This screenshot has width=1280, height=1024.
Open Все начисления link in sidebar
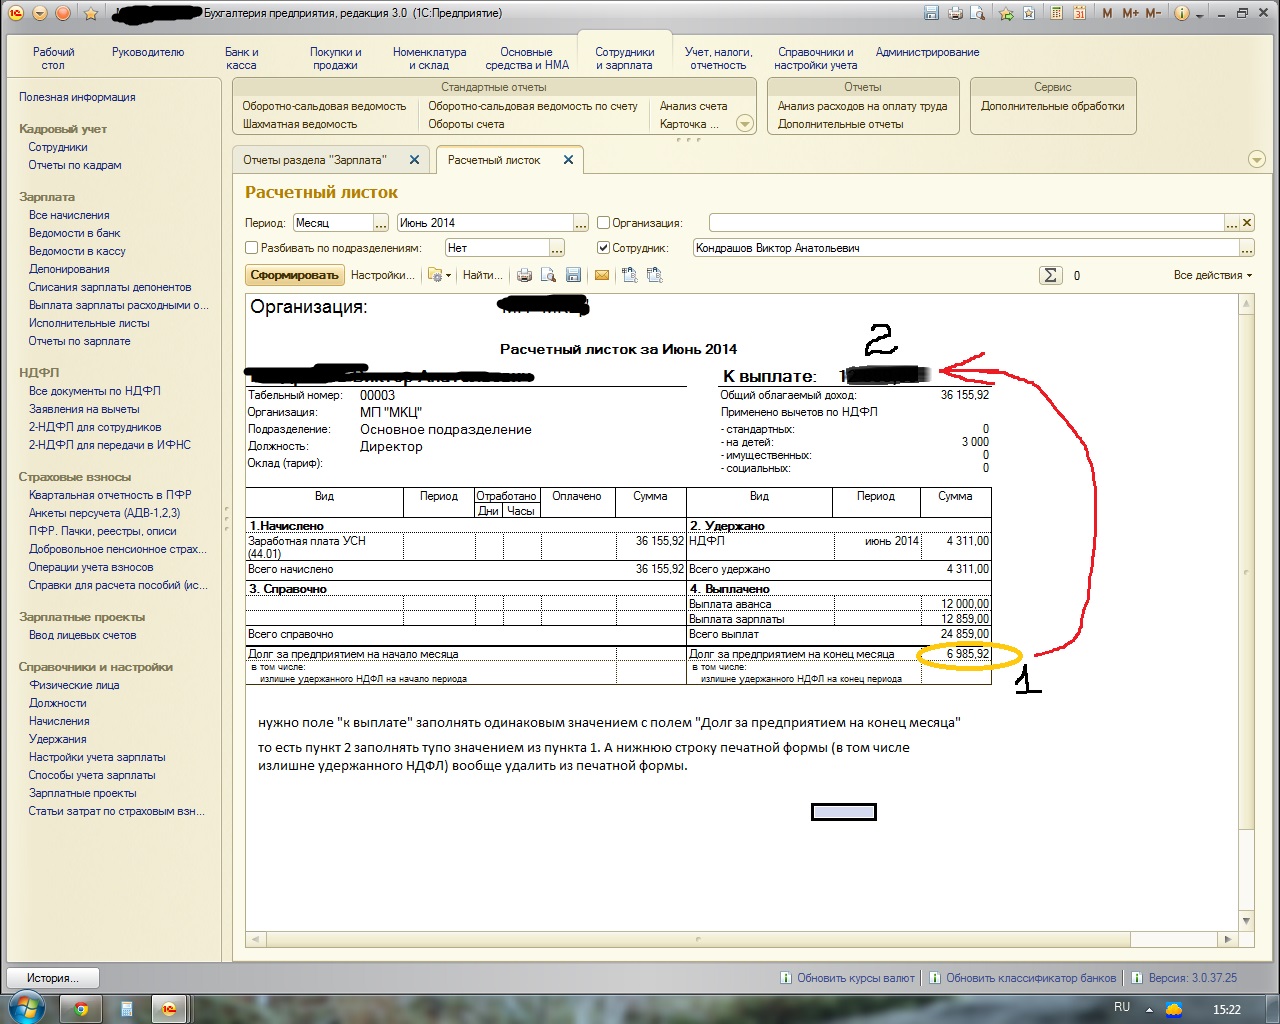(69, 215)
